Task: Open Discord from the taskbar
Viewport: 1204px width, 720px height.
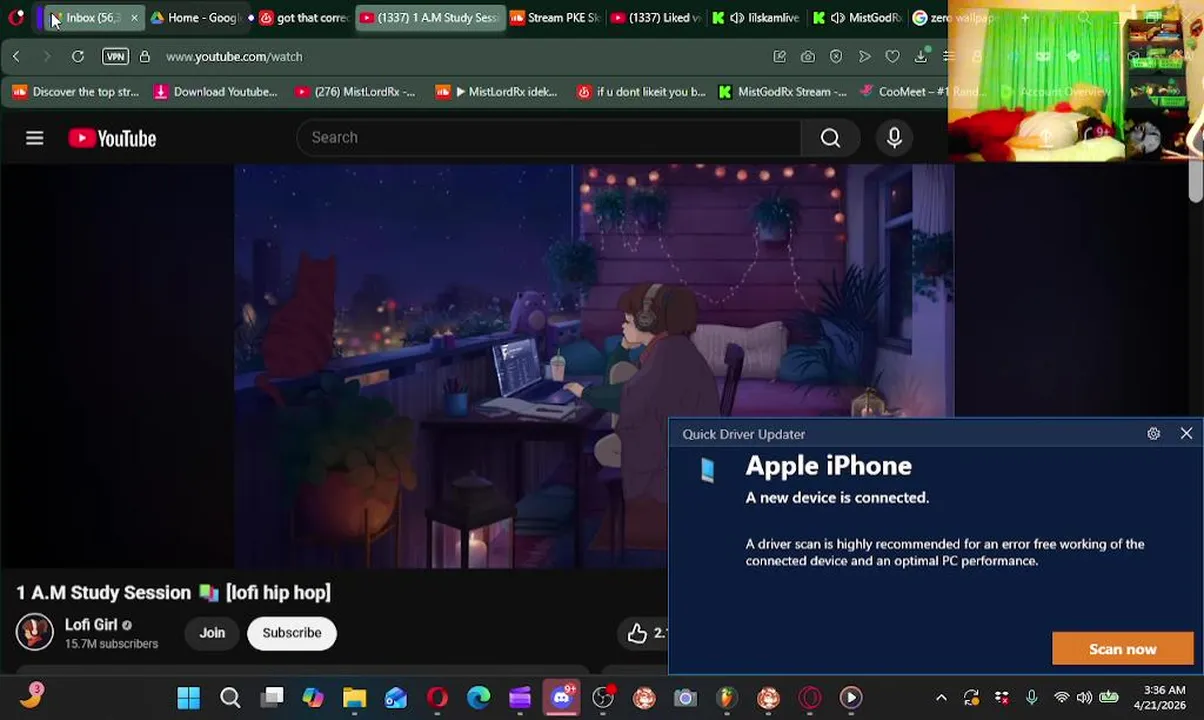Action: coord(561,698)
